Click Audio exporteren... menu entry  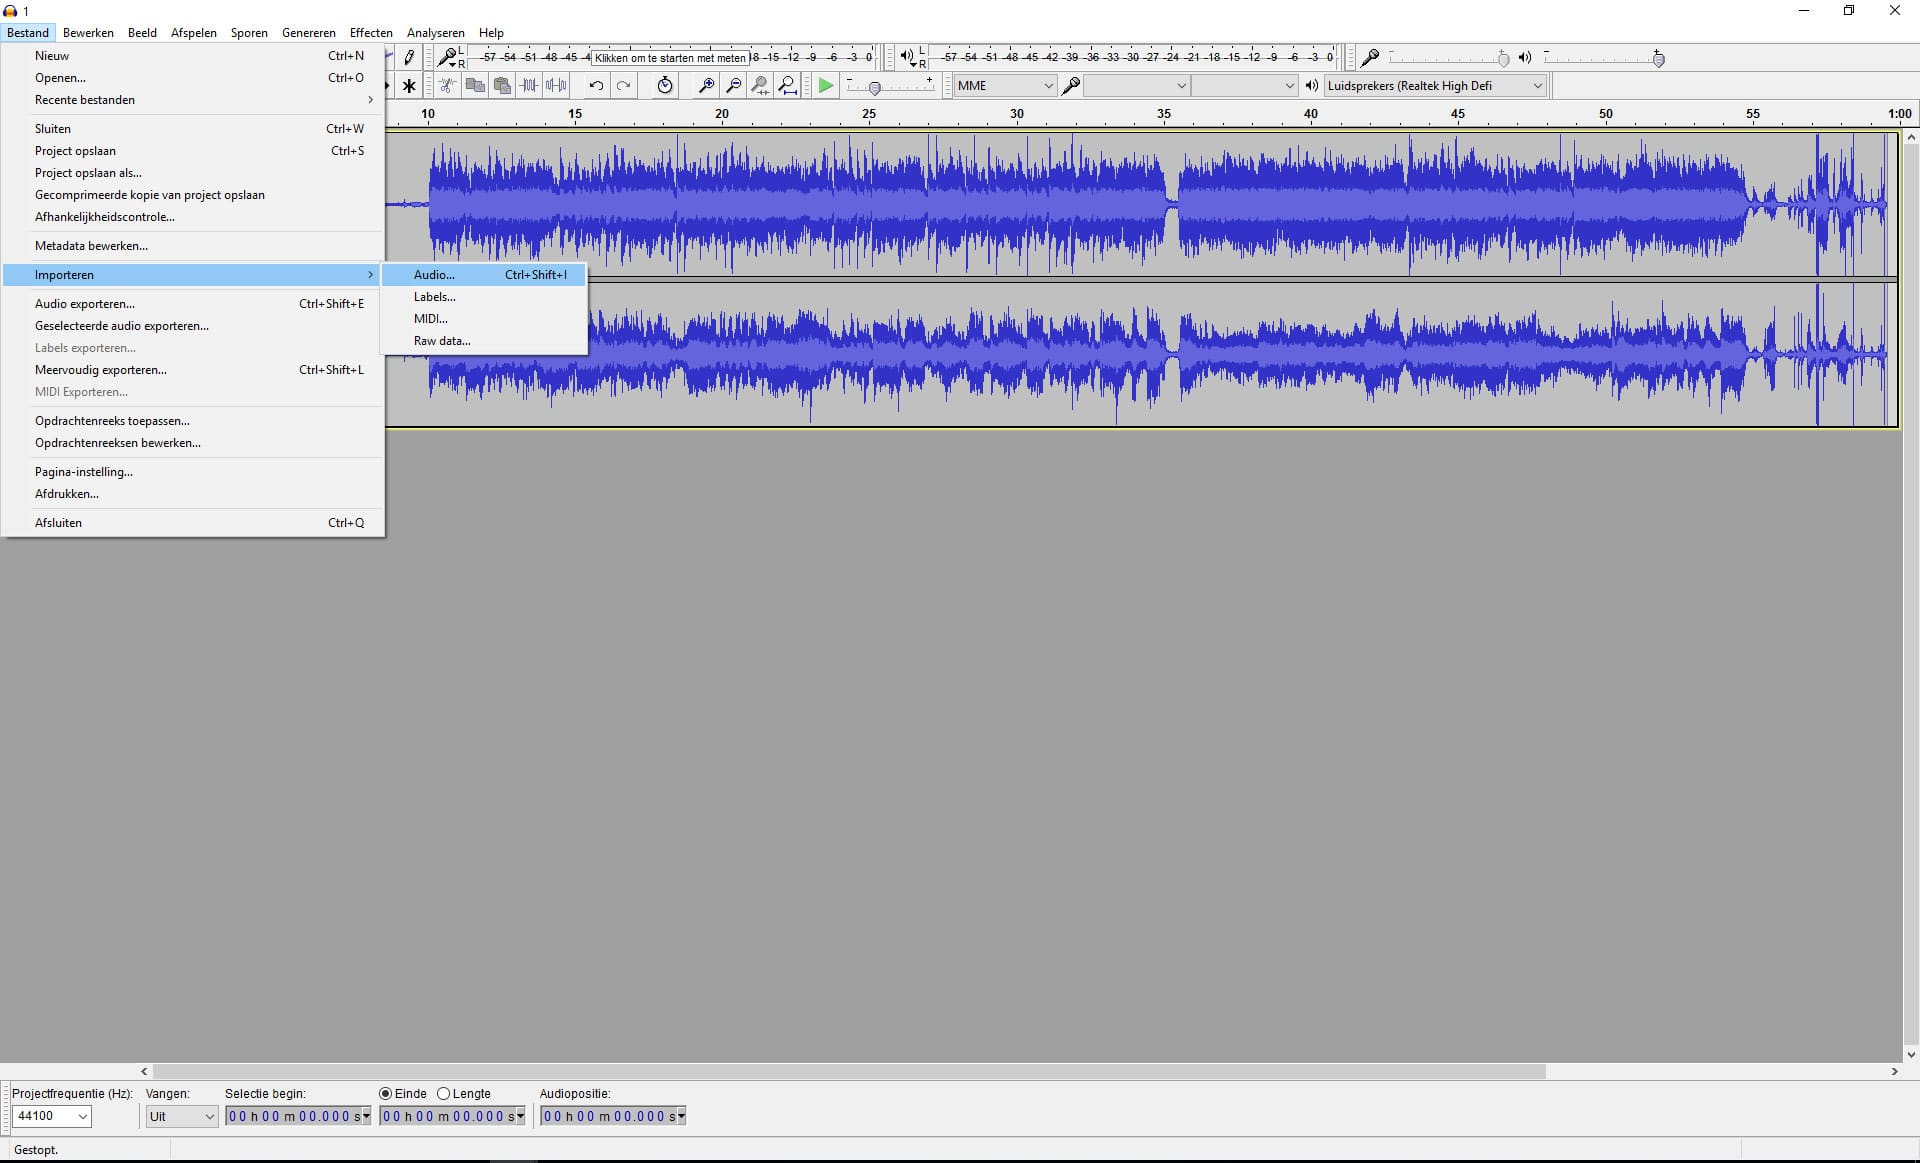85,304
